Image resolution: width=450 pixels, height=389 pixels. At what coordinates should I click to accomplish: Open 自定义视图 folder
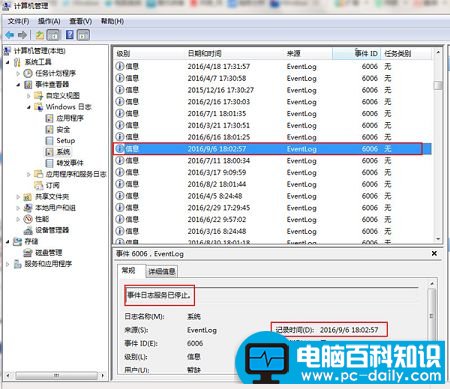(x=62, y=96)
